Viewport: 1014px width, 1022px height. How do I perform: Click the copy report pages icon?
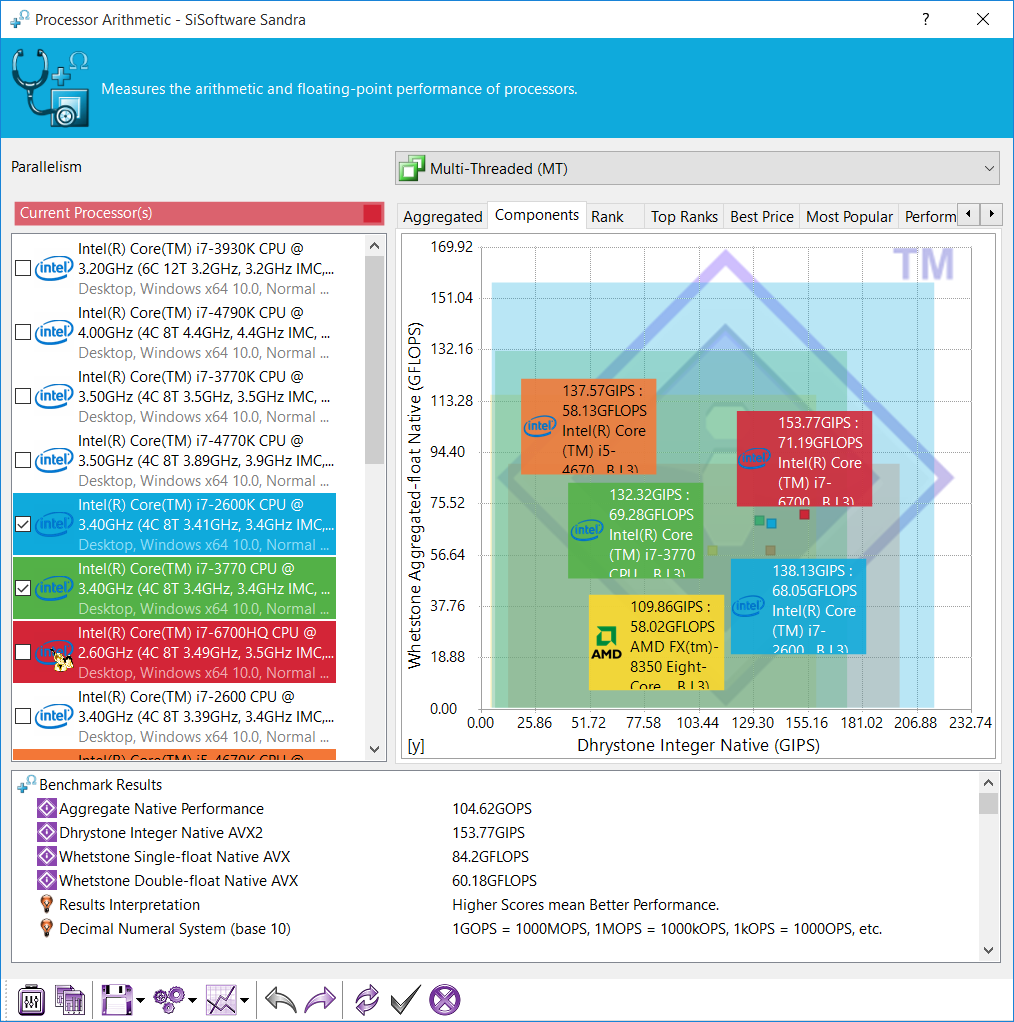[70, 999]
